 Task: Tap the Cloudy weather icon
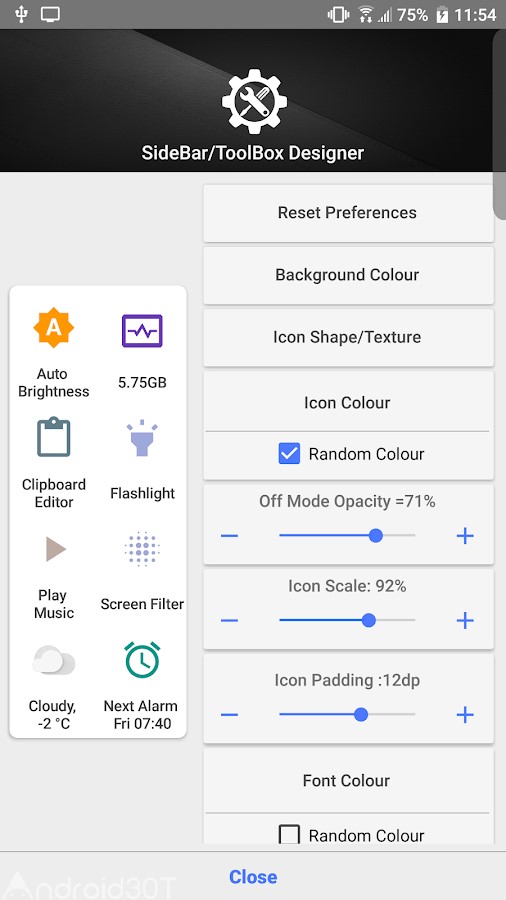click(x=53, y=660)
